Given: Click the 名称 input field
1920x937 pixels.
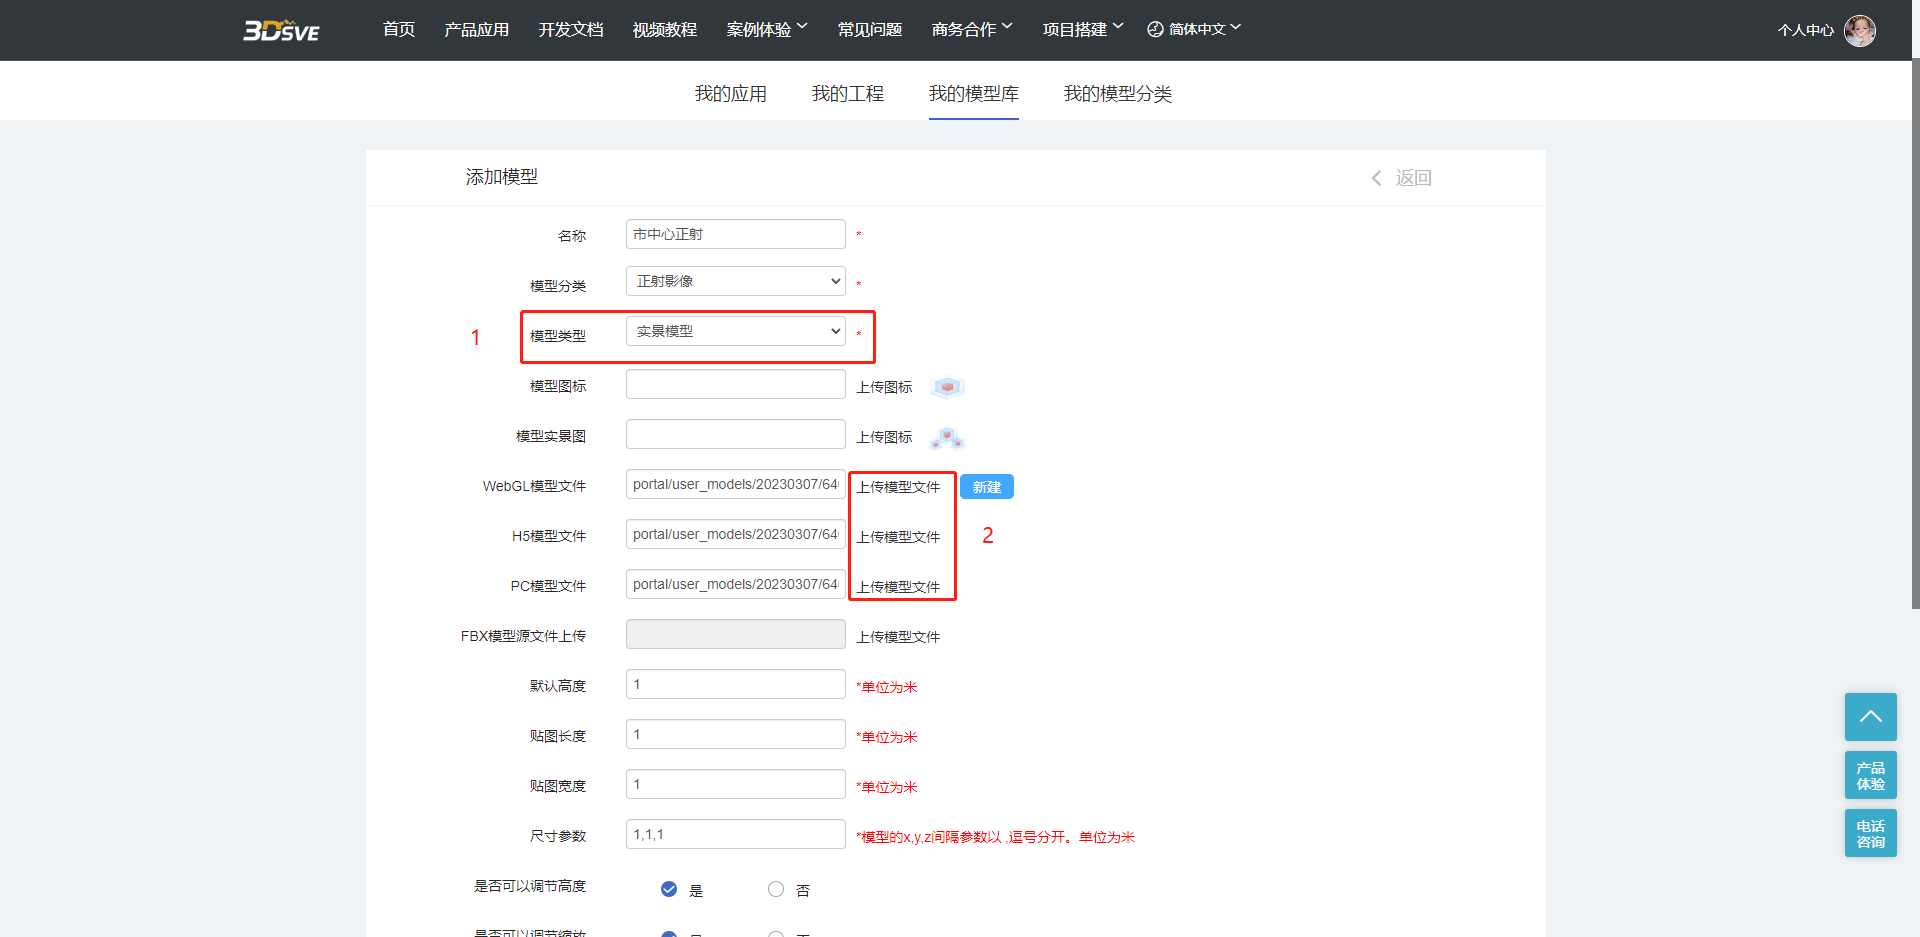Looking at the screenshot, I should (x=735, y=234).
